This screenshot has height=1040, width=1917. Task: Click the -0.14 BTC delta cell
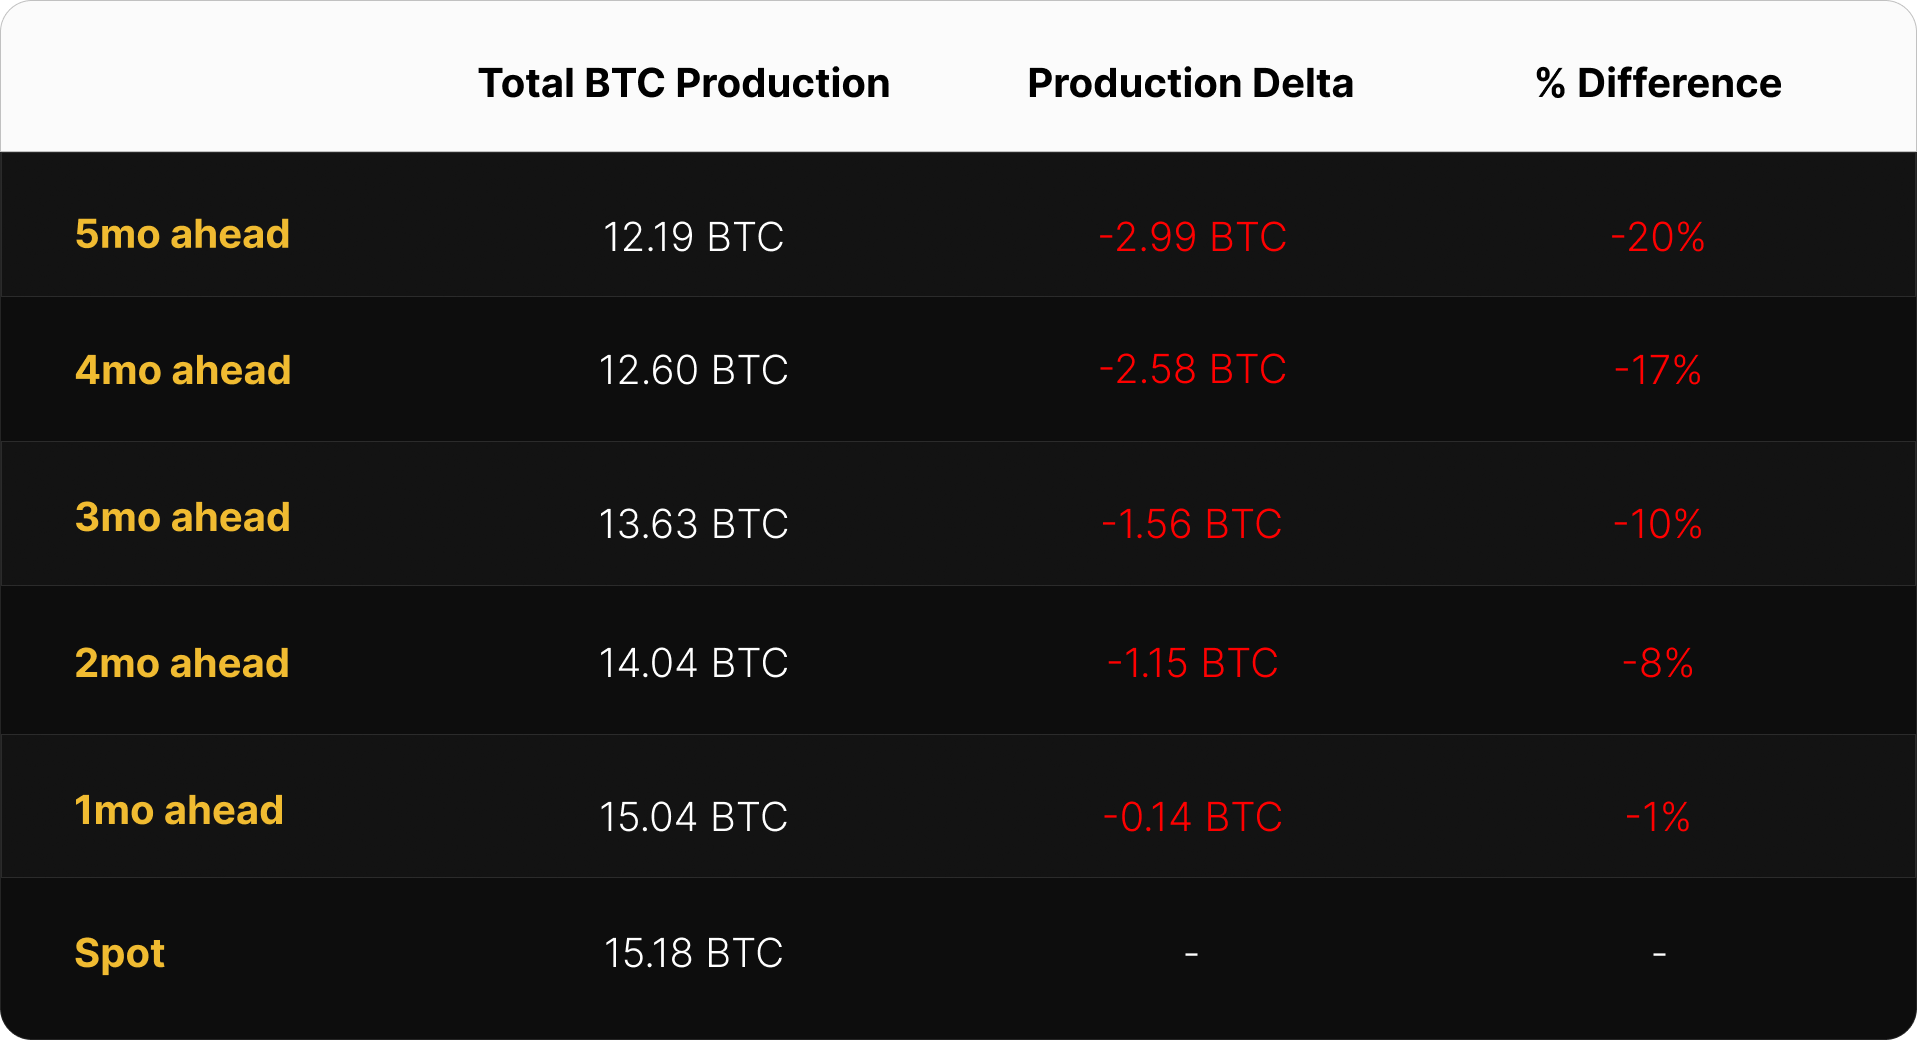point(1192,817)
